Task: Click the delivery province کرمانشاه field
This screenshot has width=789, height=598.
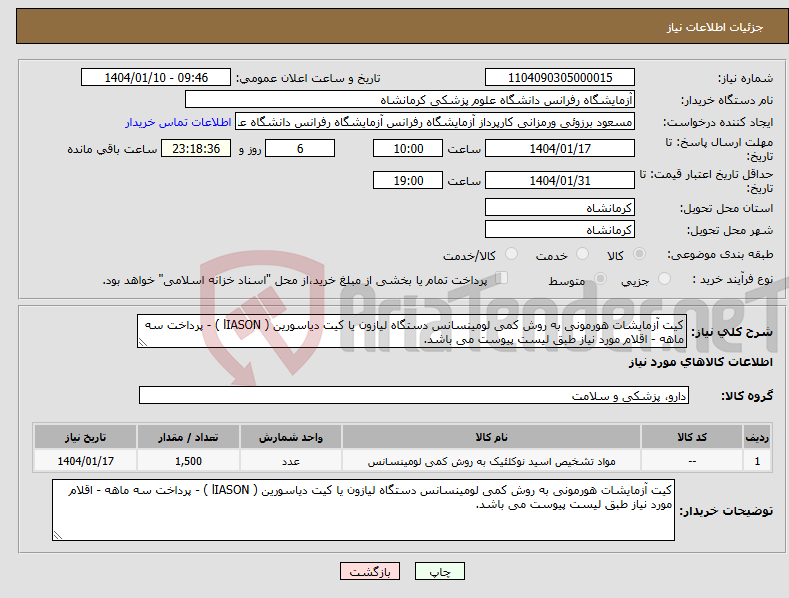Action: (x=560, y=207)
